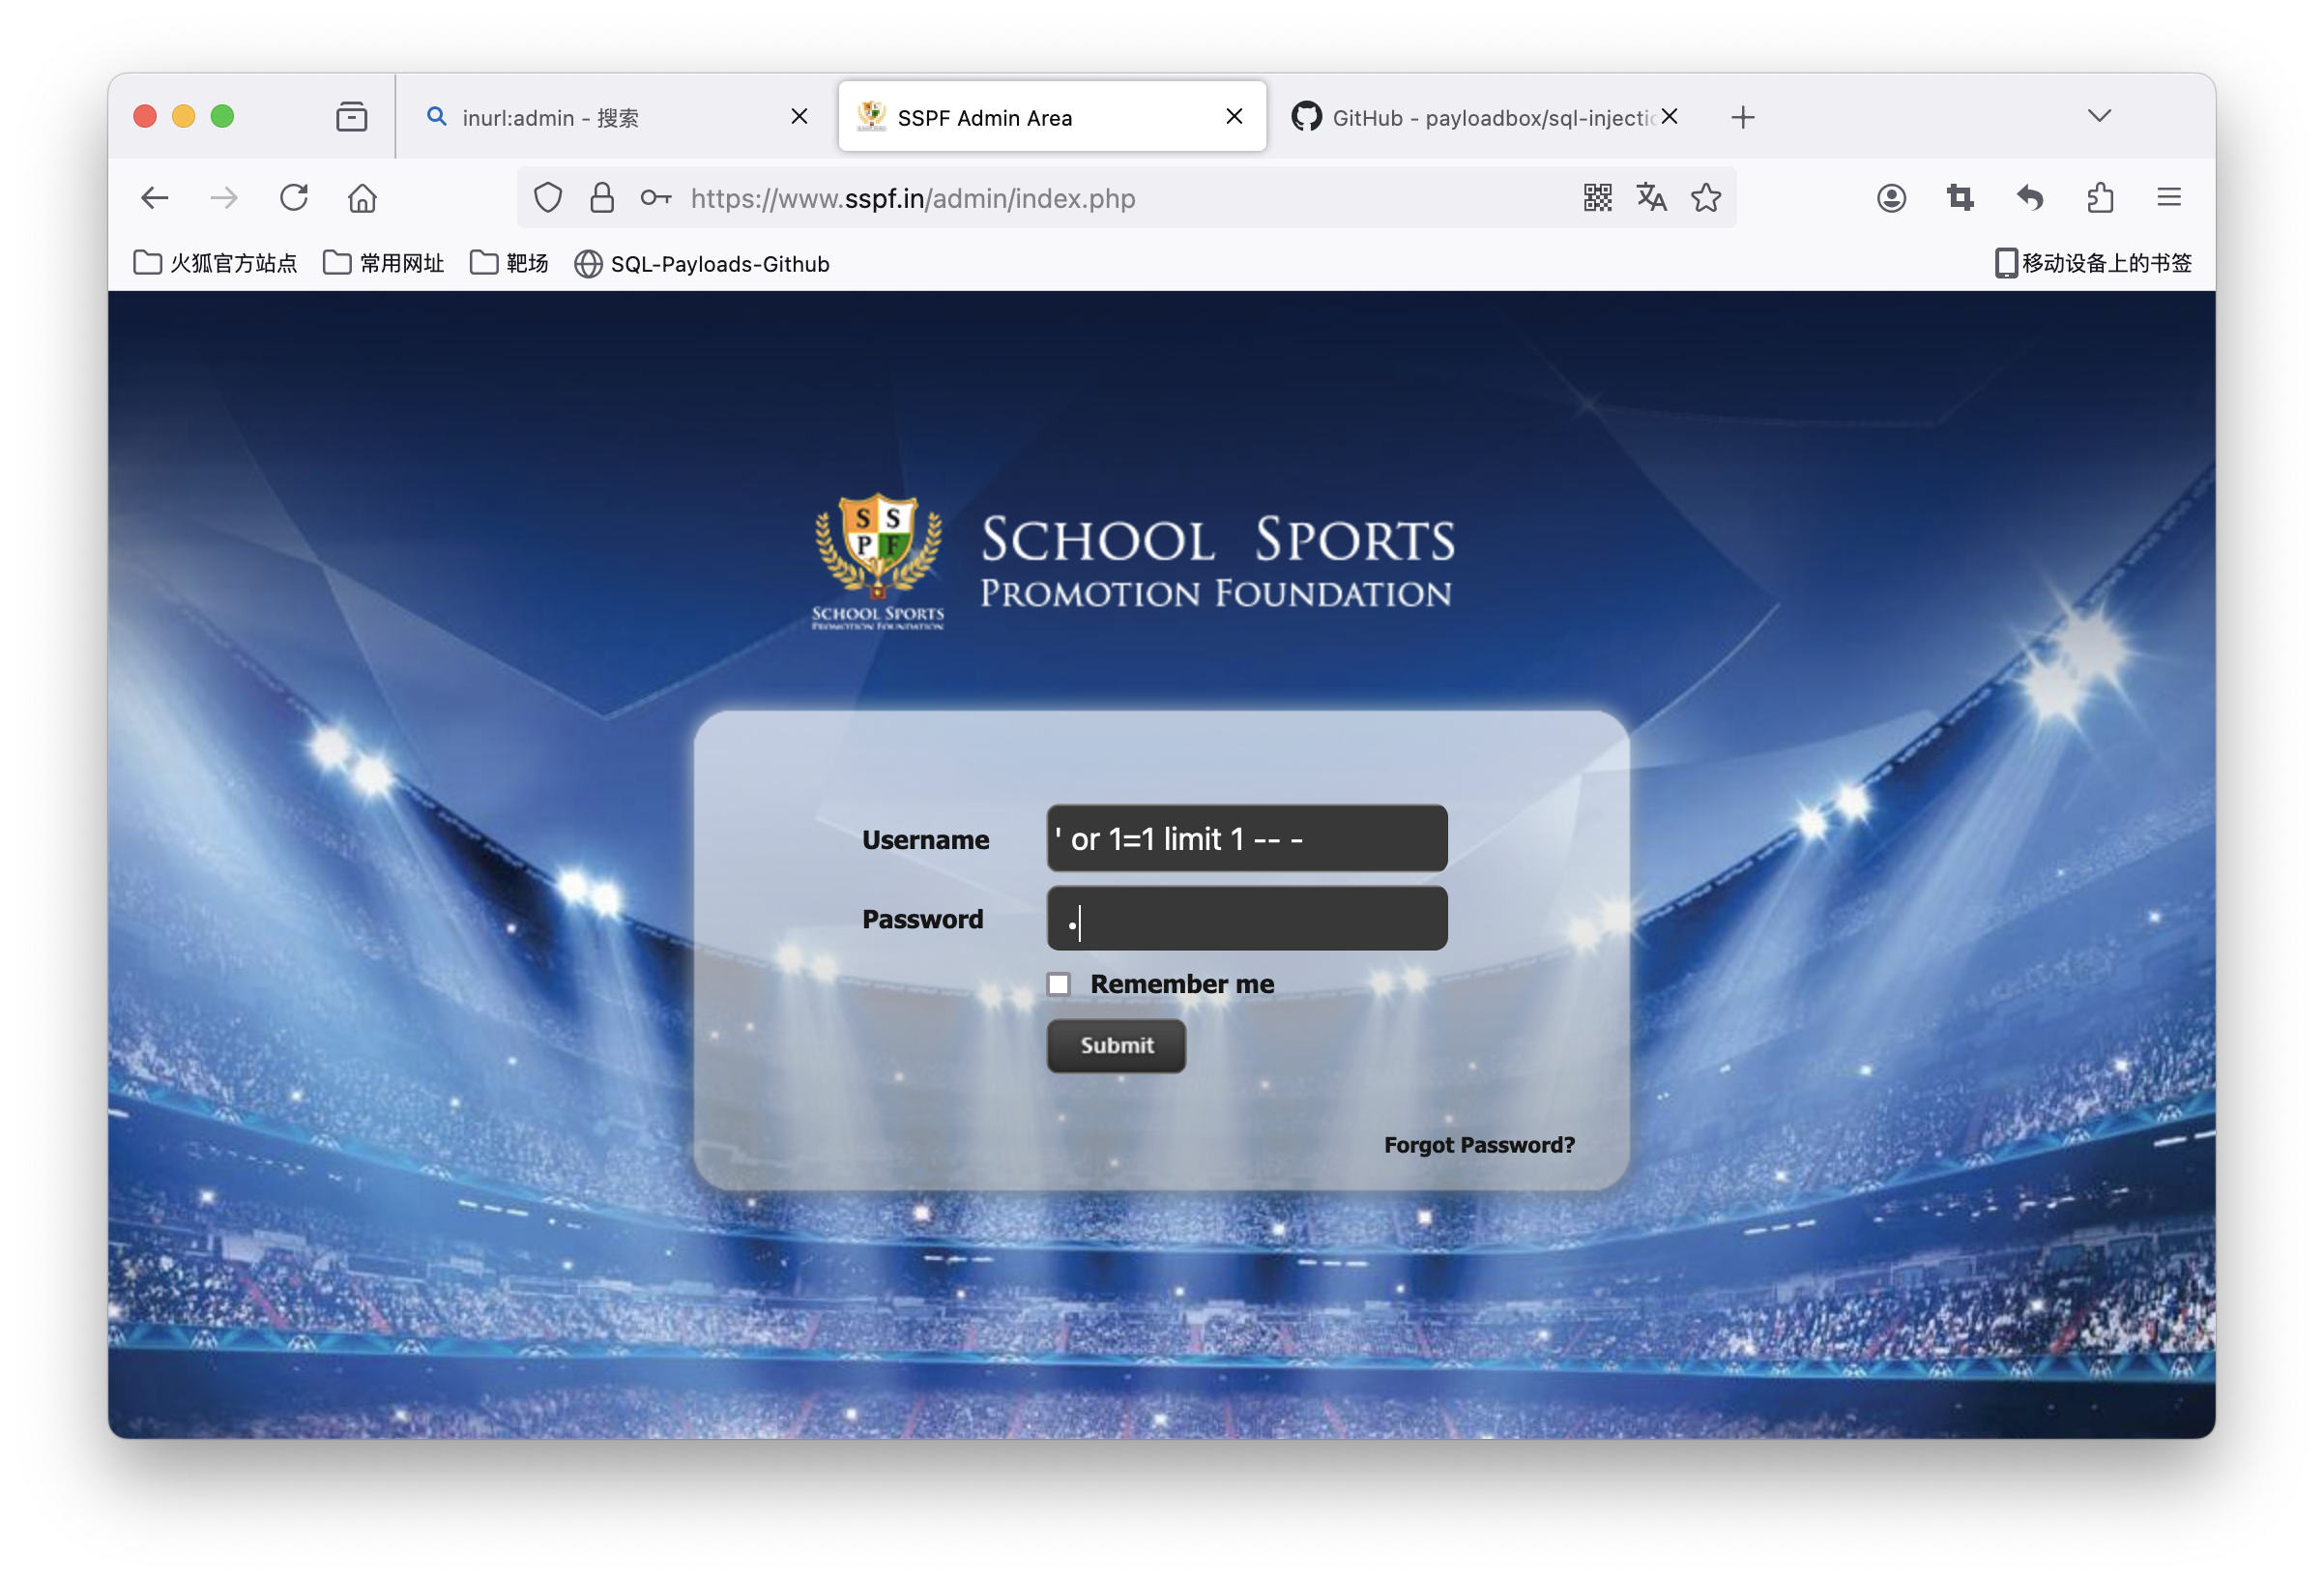Reload the current page
The height and width of the screenshot is (1582, 2324).
294,198
